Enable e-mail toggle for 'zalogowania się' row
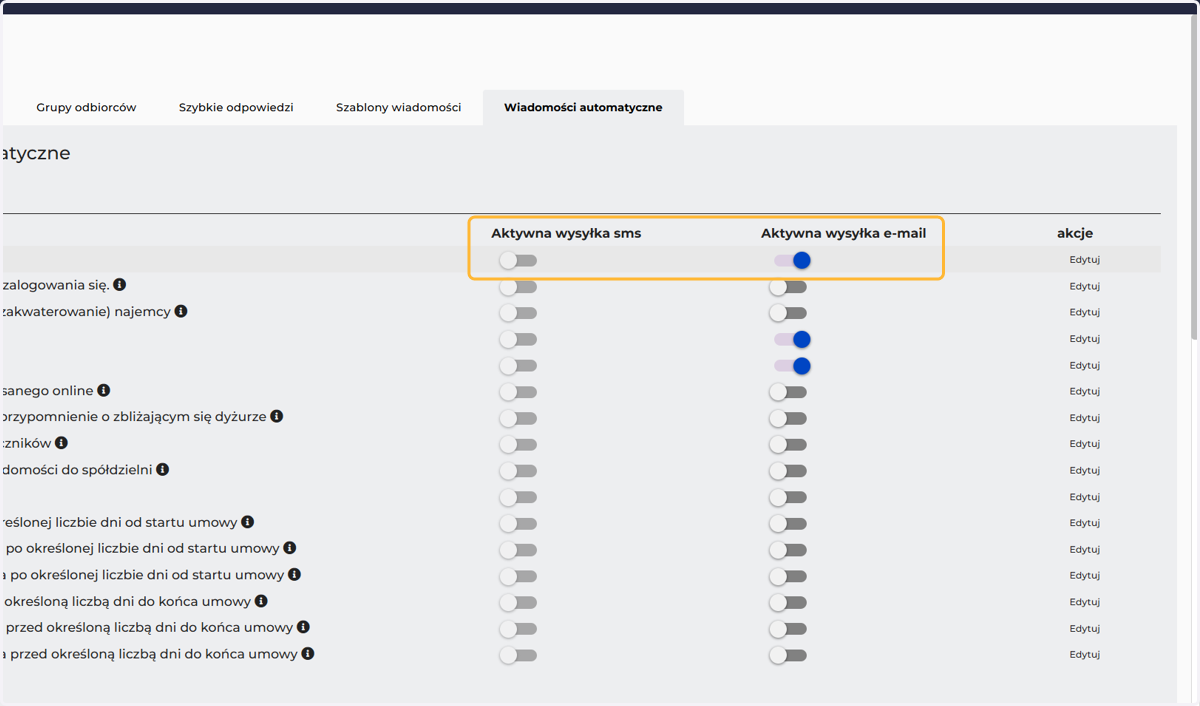This screenshot has width=1200, height=706. click(788, 287)
